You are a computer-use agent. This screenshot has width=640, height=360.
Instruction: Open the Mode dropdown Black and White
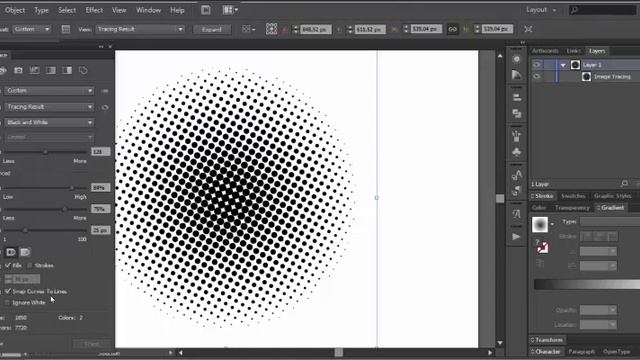[x=49, y=122]
